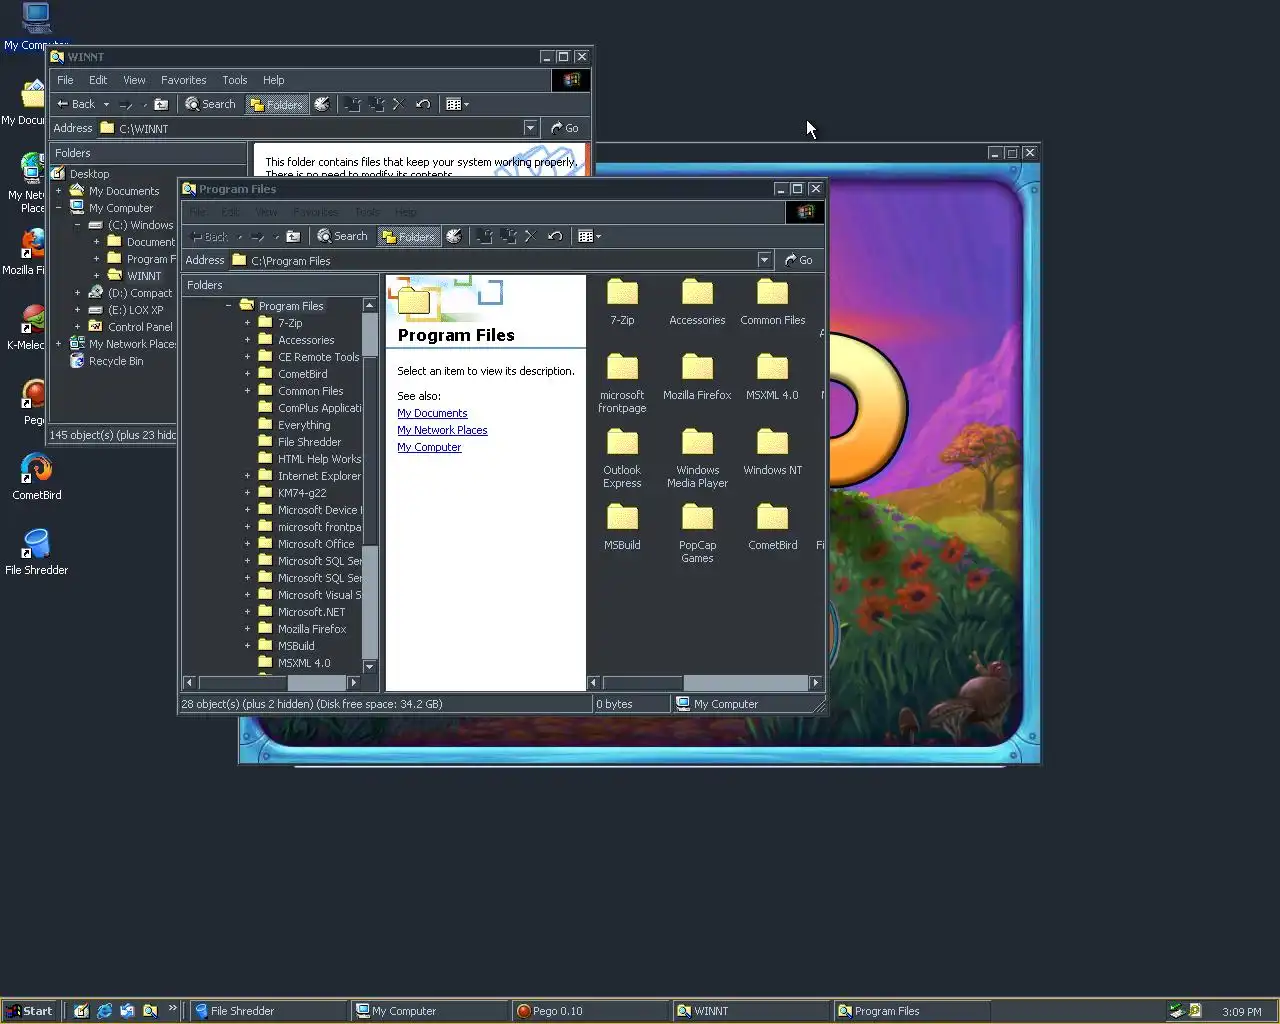This screenshot has width=1280, height=1024.
Task: Open the View menu in WINNT window
Action: point(134,80)
